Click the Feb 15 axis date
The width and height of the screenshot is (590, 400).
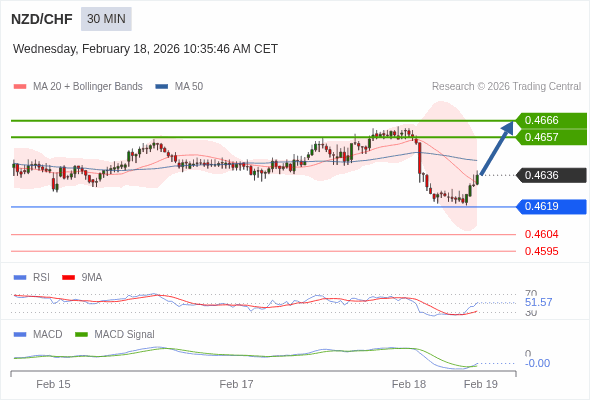tap(53, 384)
